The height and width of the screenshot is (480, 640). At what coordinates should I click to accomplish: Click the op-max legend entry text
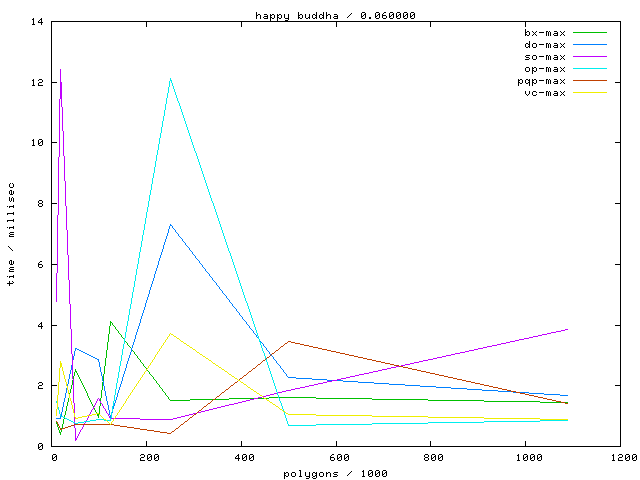(x=545, y=69)
